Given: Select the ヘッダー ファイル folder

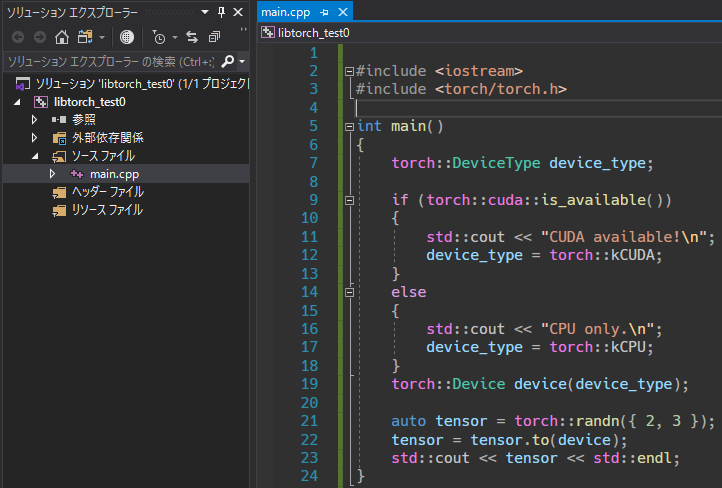Looking at the screenshot, I should tap(108, 192).
